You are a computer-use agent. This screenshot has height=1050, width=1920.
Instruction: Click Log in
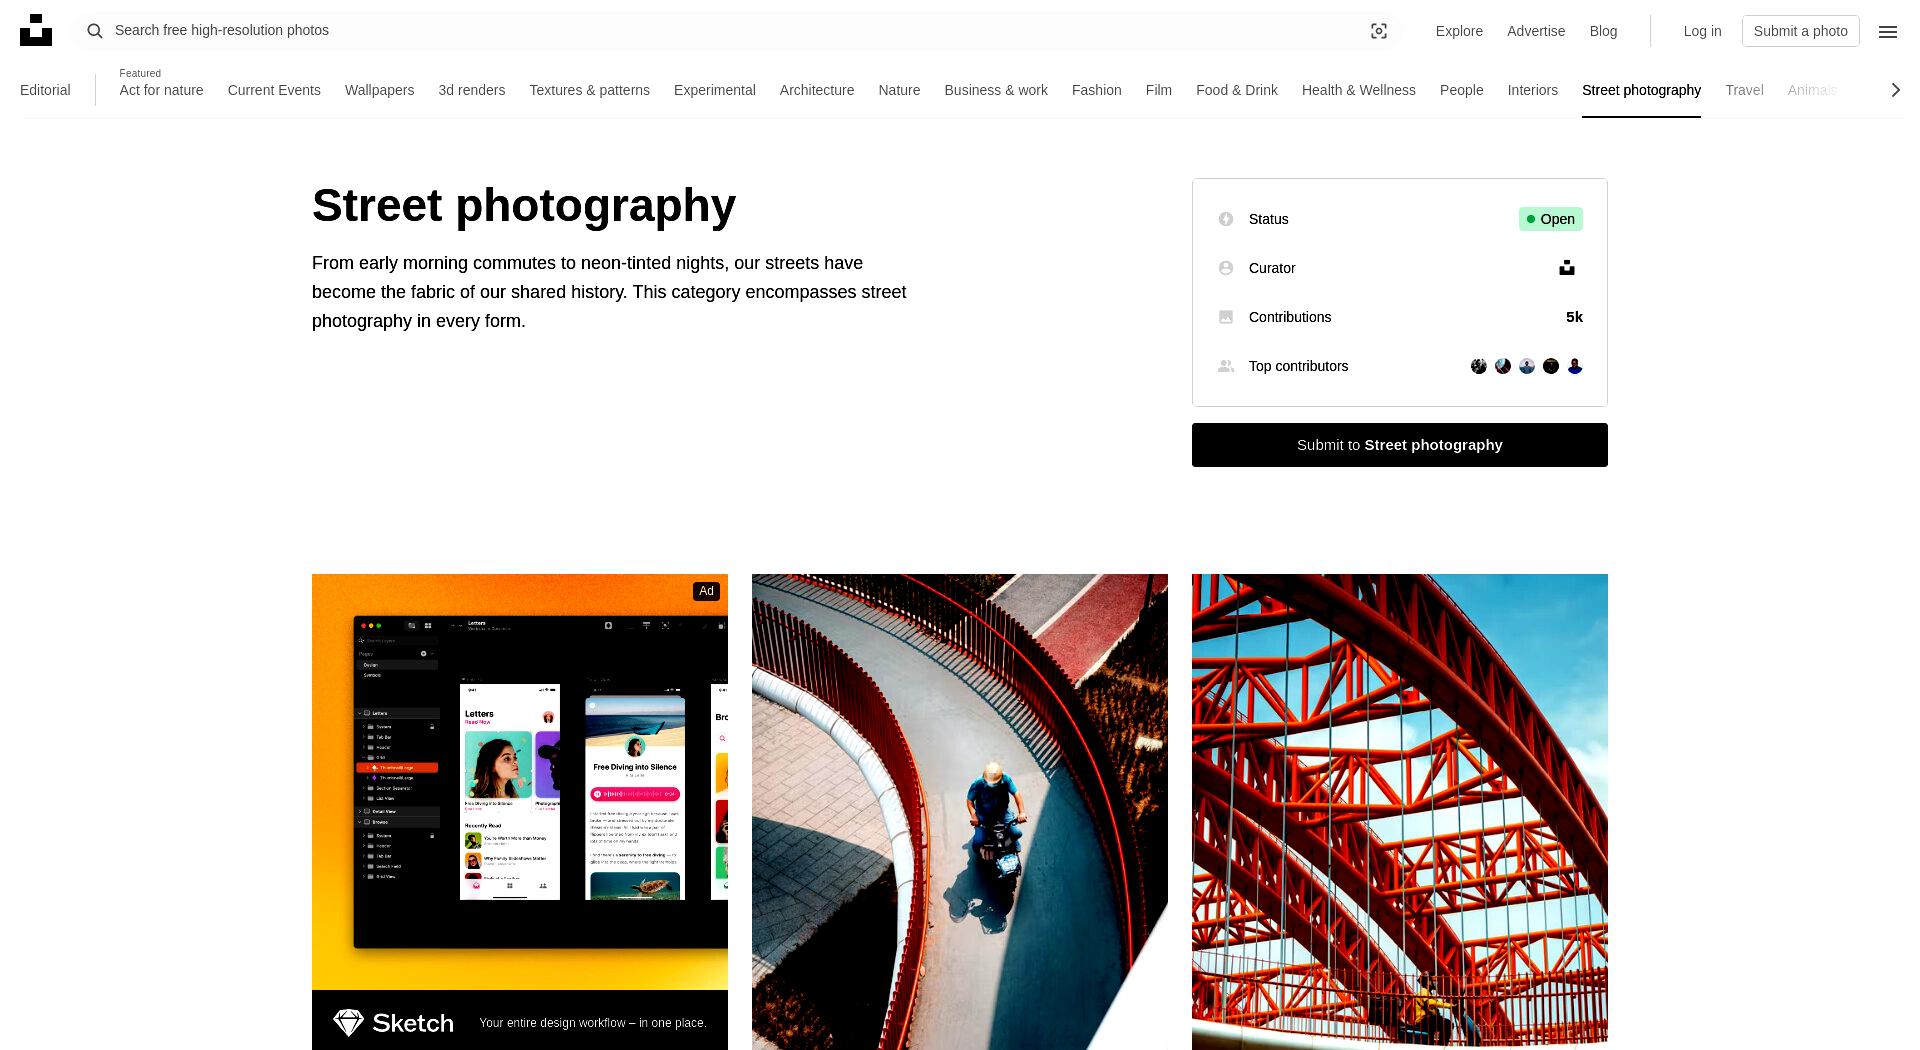(1702, 31)
